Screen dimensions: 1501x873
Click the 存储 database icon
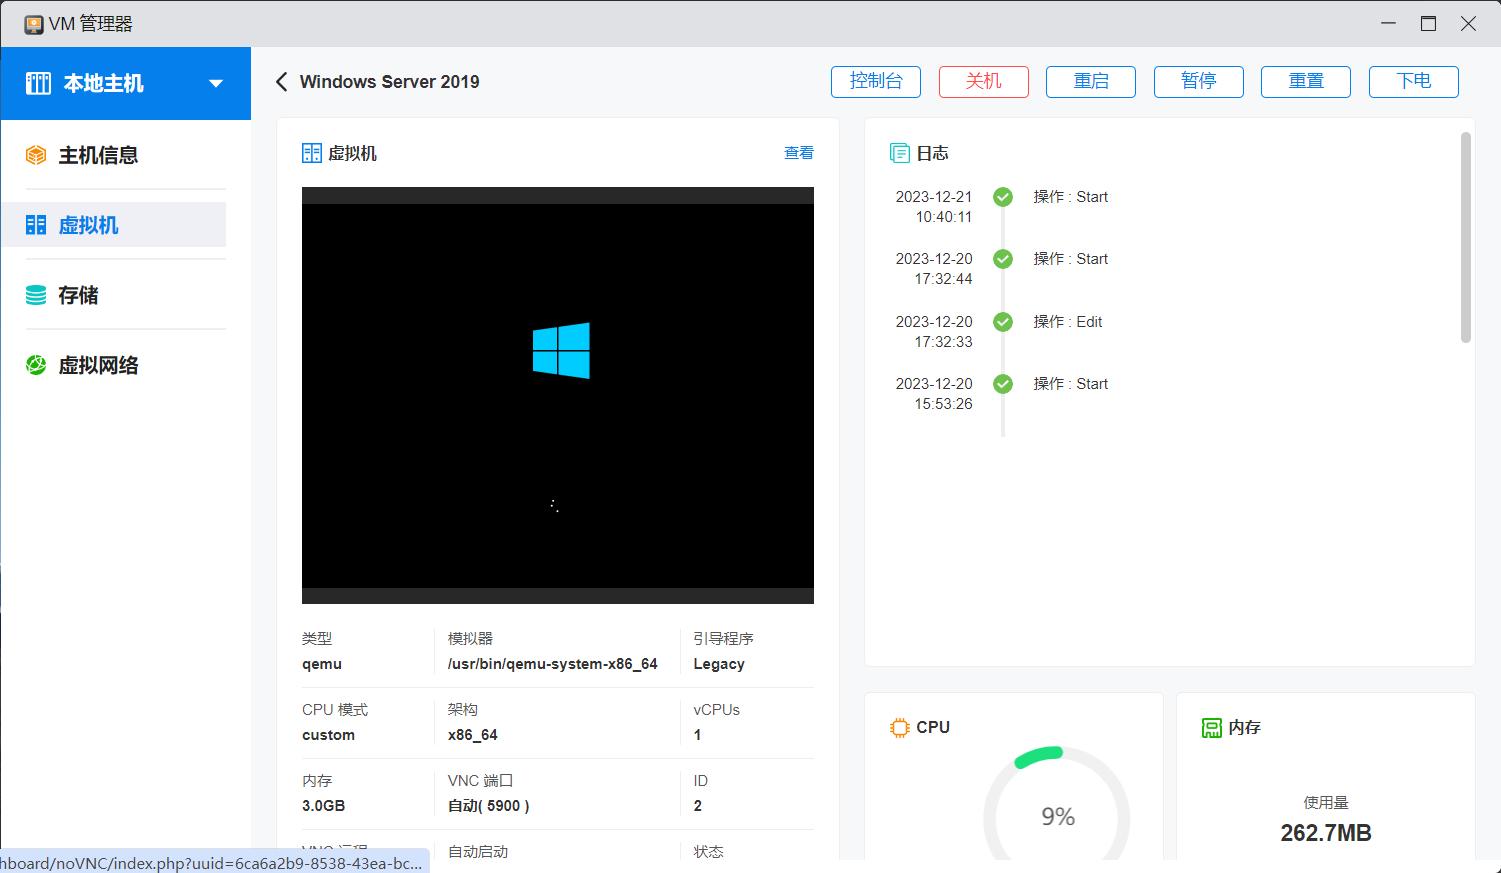(36, 295)
